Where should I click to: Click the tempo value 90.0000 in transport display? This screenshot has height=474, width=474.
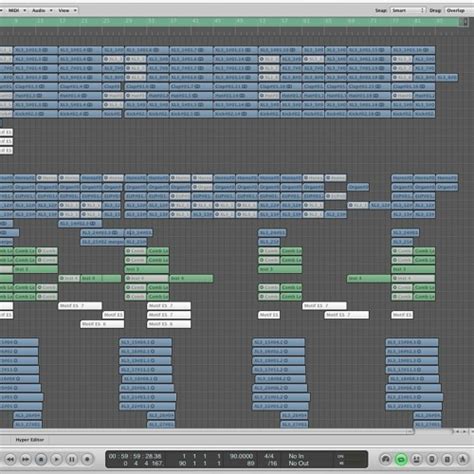241,456
